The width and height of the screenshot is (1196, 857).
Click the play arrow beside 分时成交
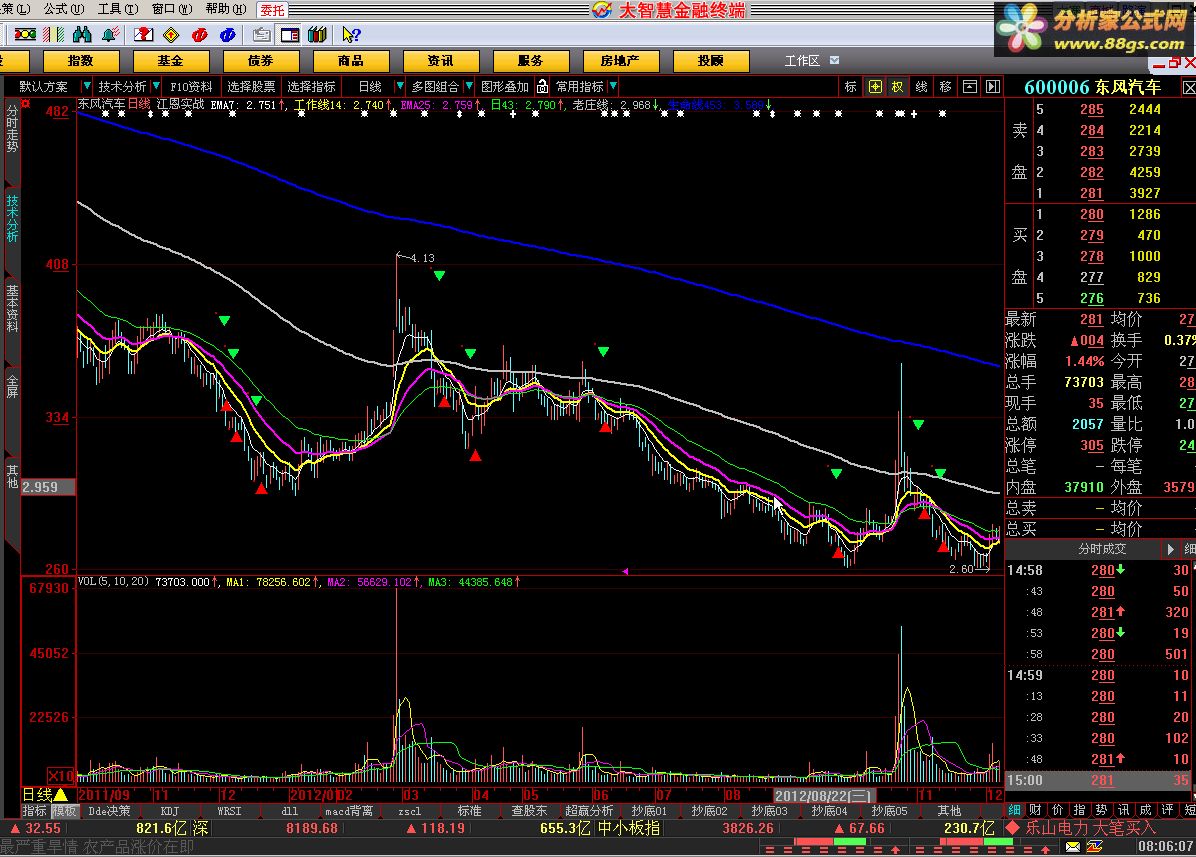pyautogui.click(x=1171, y=549)
